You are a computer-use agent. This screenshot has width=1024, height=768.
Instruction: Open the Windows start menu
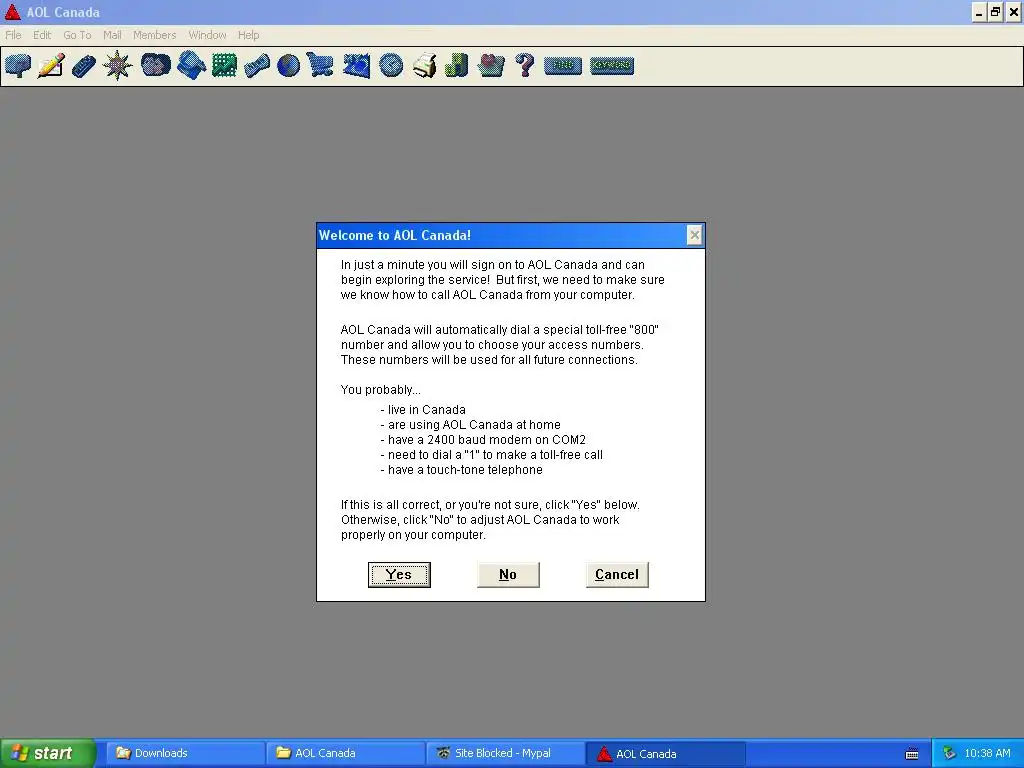(x=47, y=753)
